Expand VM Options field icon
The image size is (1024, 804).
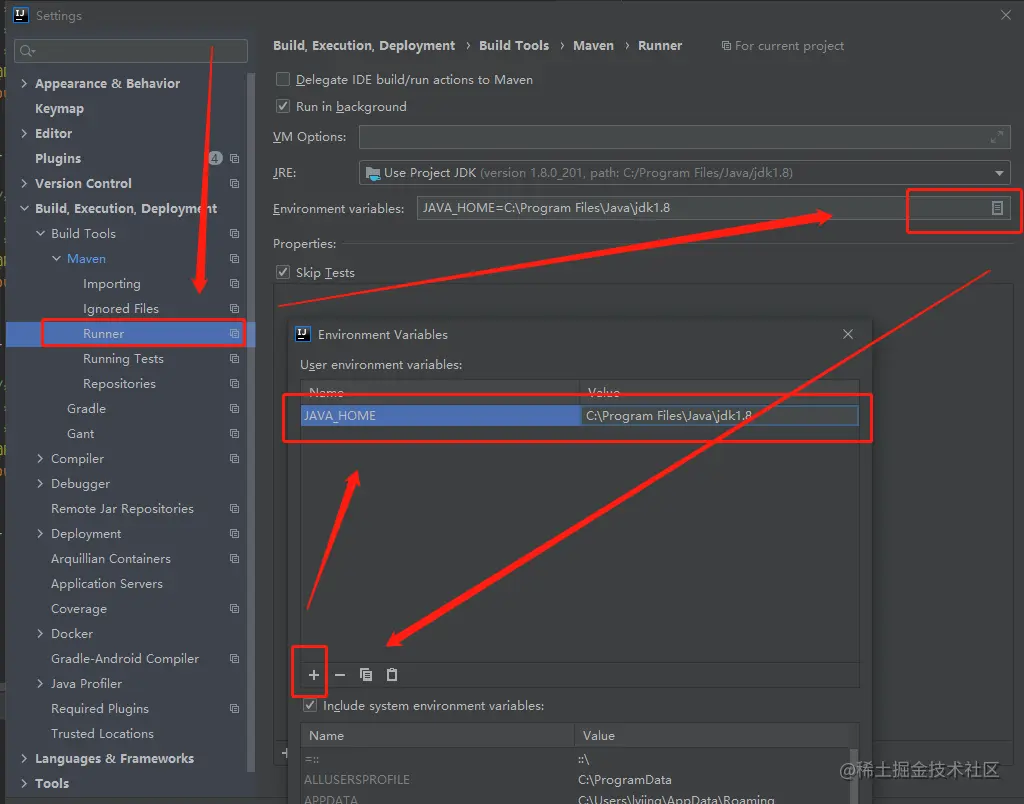pyautogui.click(x=997, y=137)
